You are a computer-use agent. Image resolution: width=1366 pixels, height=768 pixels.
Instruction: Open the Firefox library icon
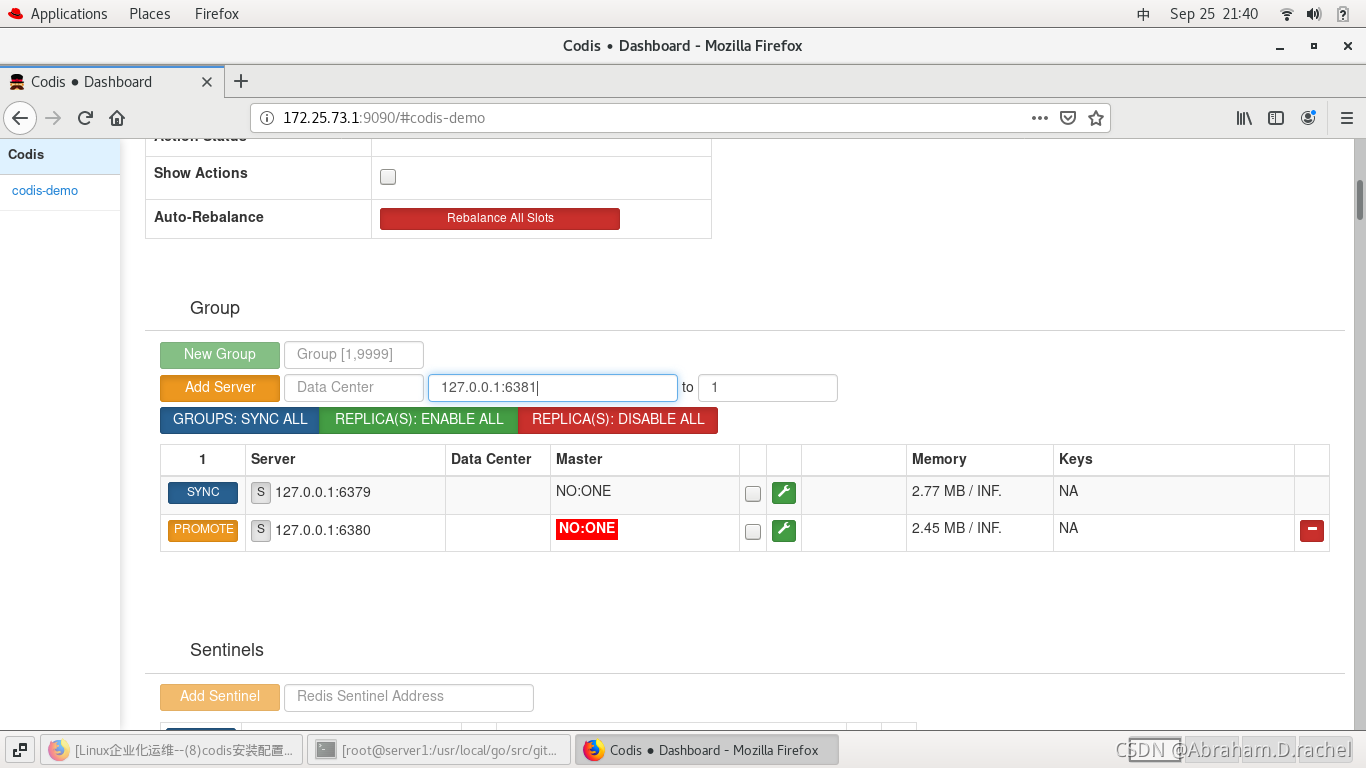1244,118
